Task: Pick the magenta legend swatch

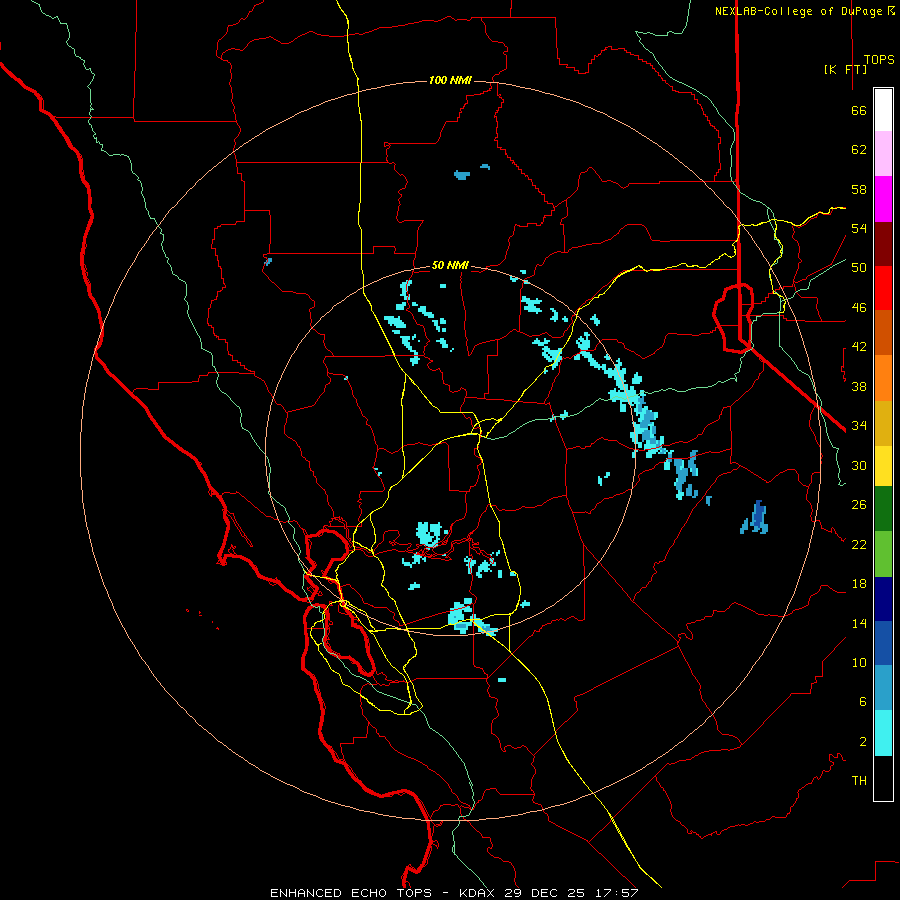Action: point(883,199)
